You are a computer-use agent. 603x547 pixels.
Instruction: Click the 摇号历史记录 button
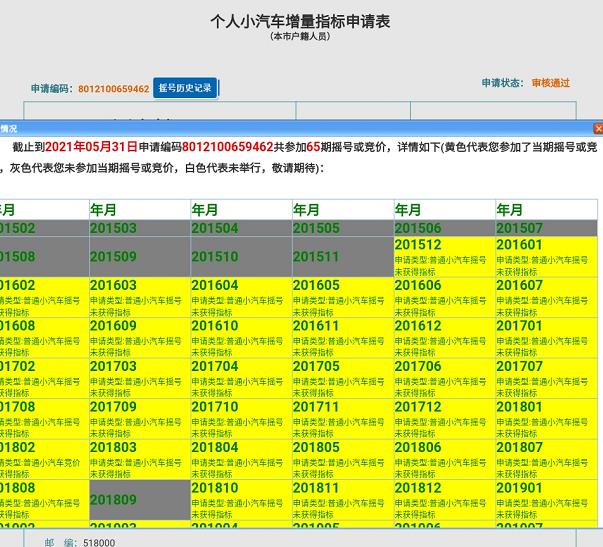(185, 88)
